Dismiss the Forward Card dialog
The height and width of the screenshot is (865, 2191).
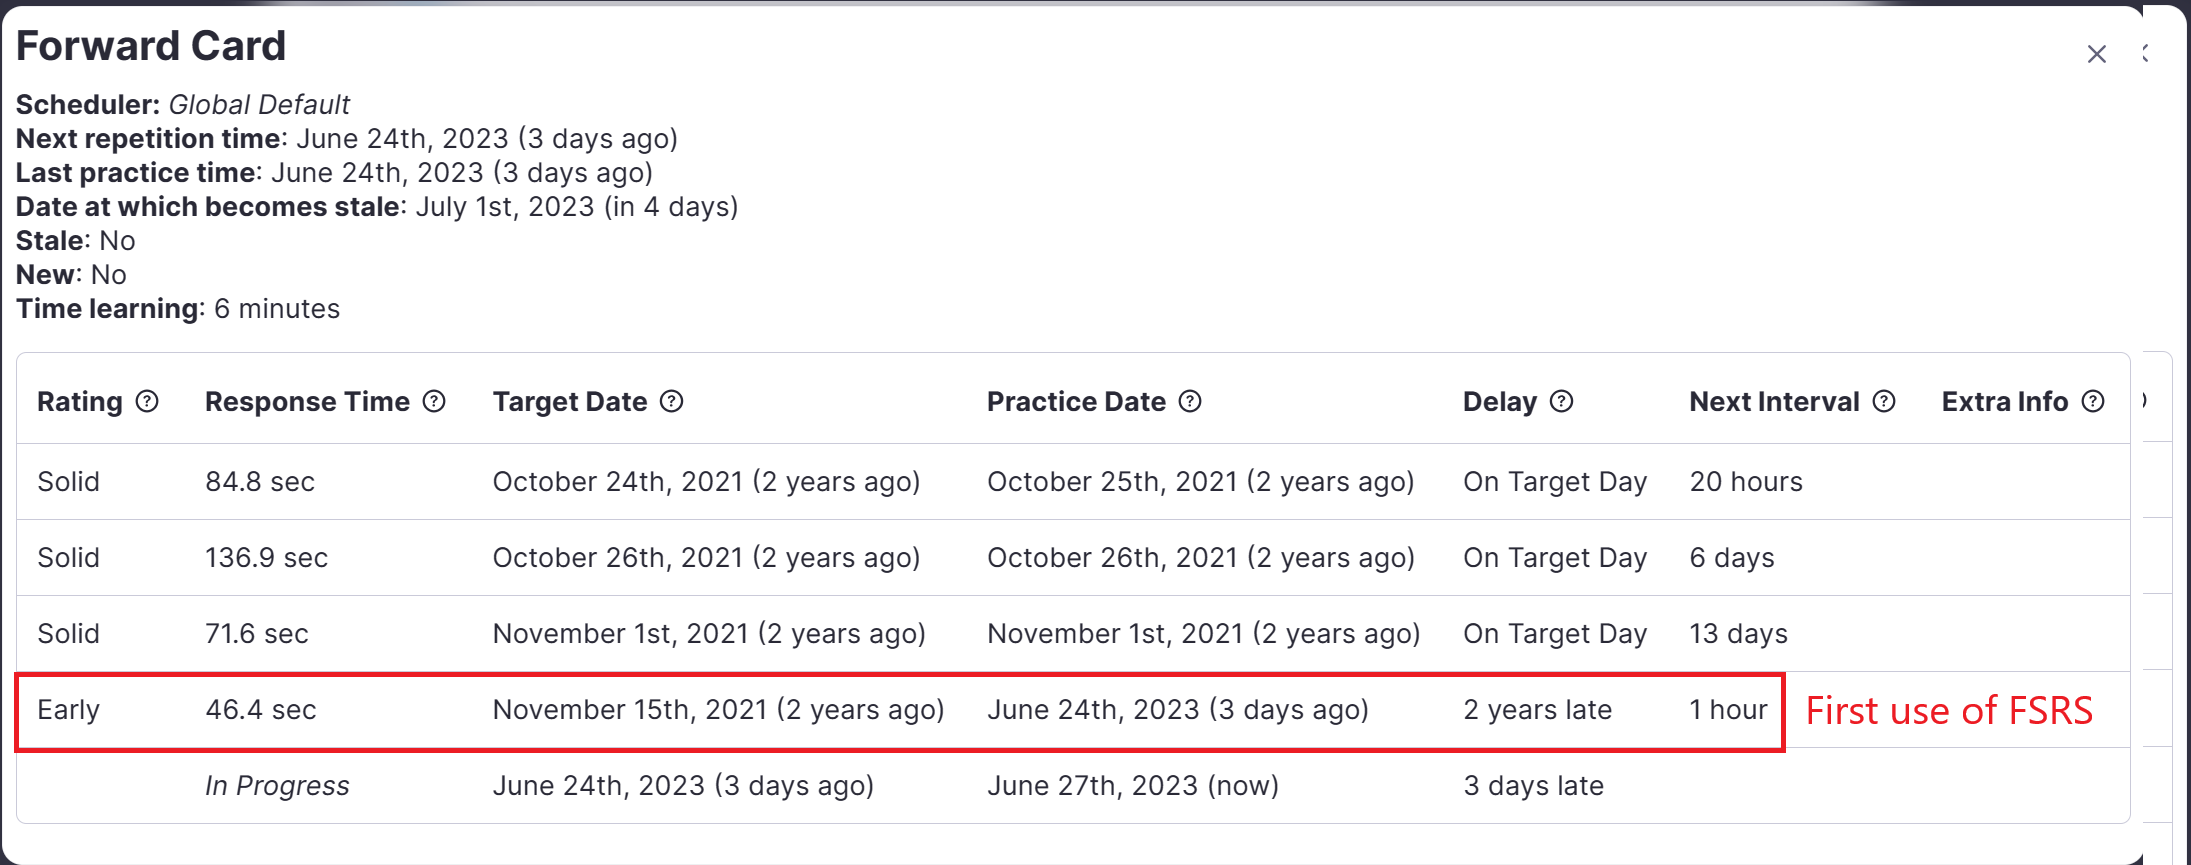click(2096, 53)
